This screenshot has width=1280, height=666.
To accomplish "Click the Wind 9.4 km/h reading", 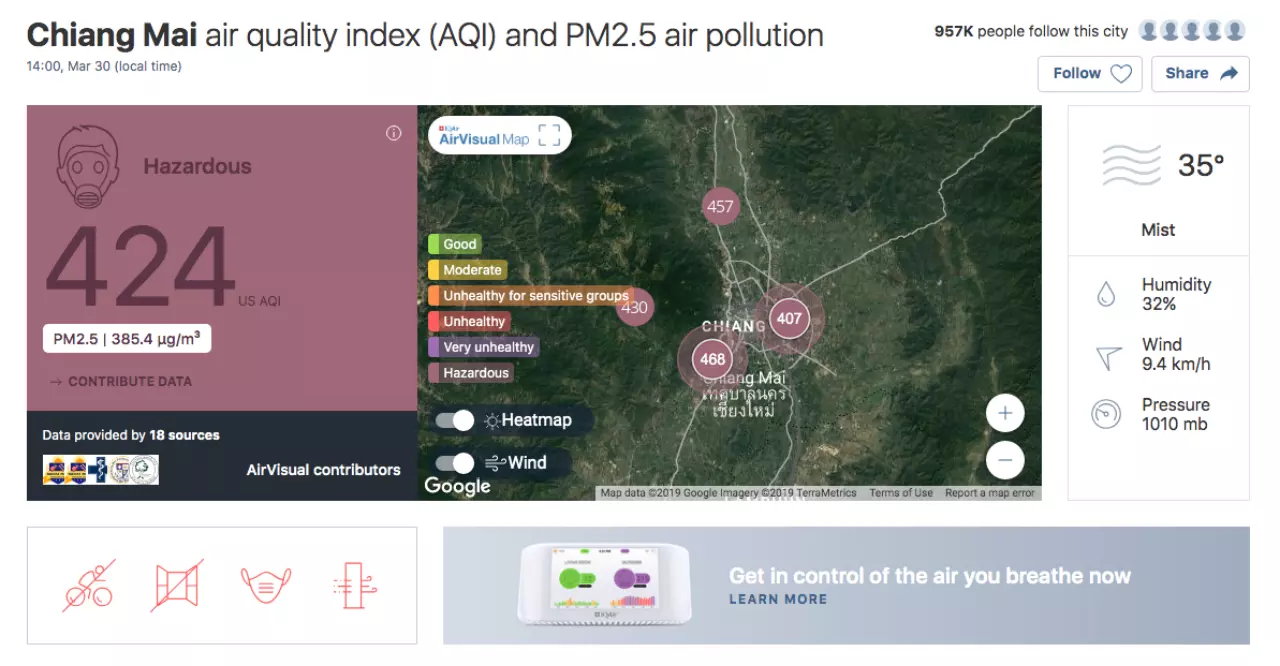I will (1176, 354).
